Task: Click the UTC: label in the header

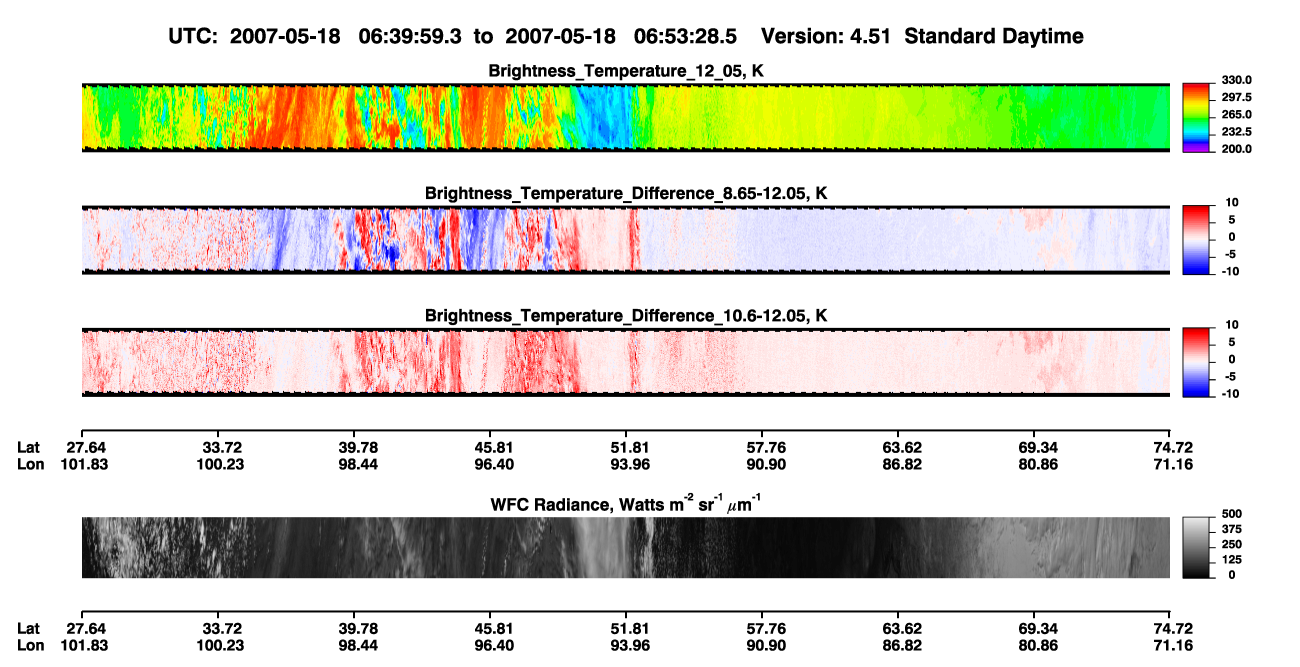Action: point(195,37)
